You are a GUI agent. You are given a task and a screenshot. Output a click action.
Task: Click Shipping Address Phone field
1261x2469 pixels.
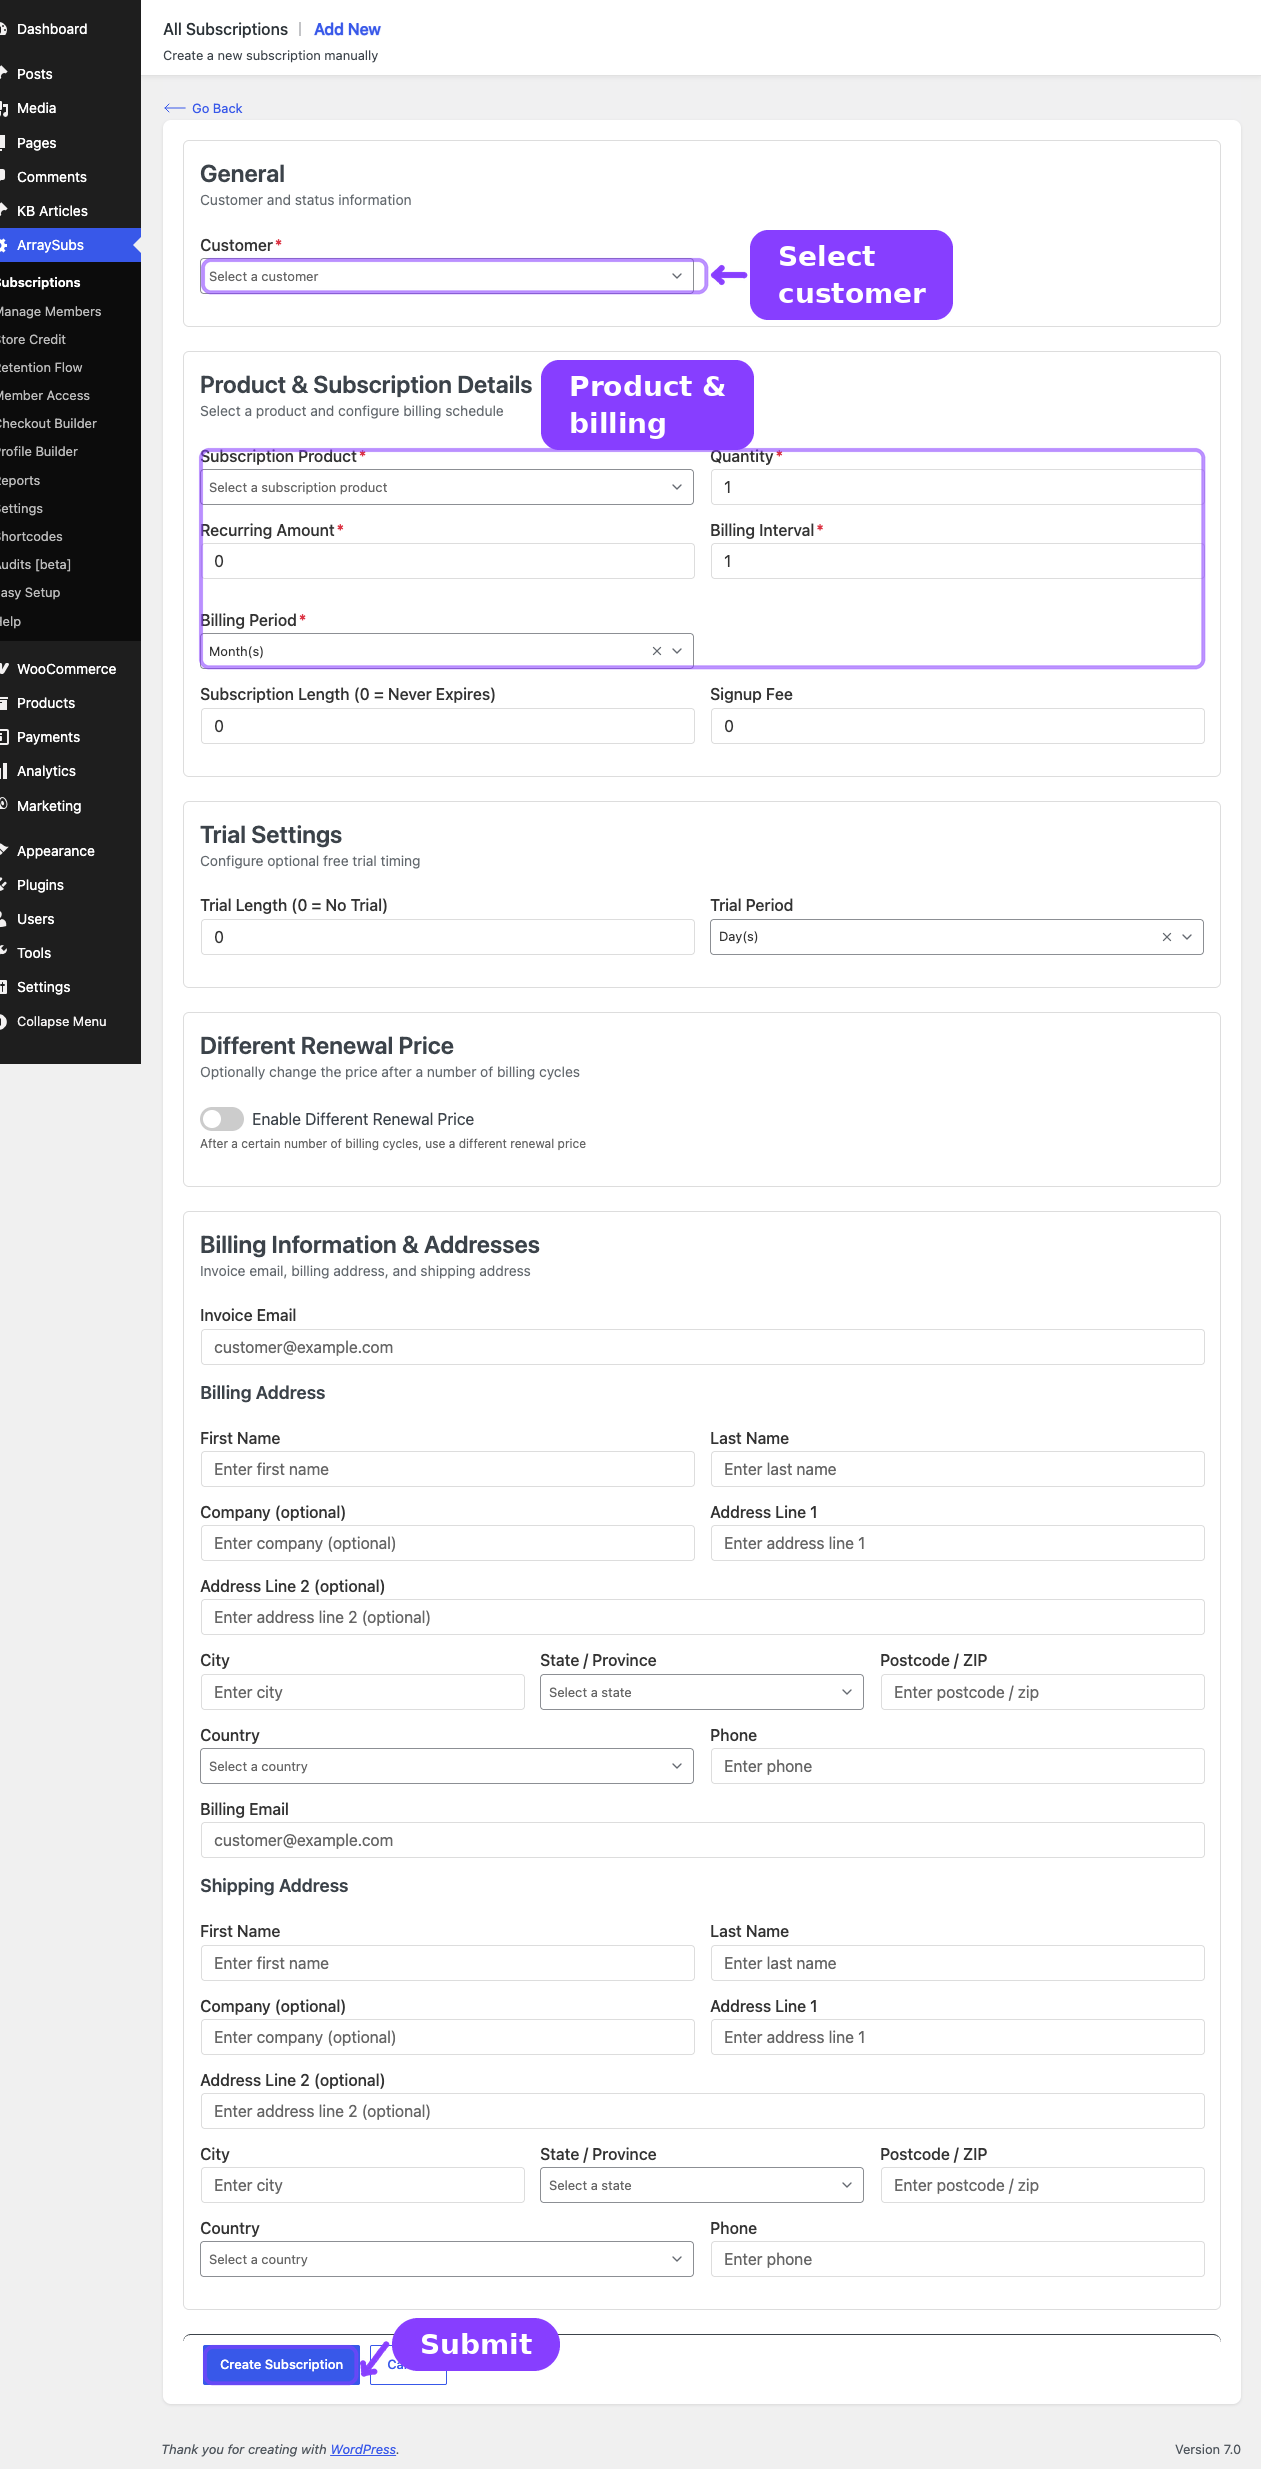pos(957,2259)
